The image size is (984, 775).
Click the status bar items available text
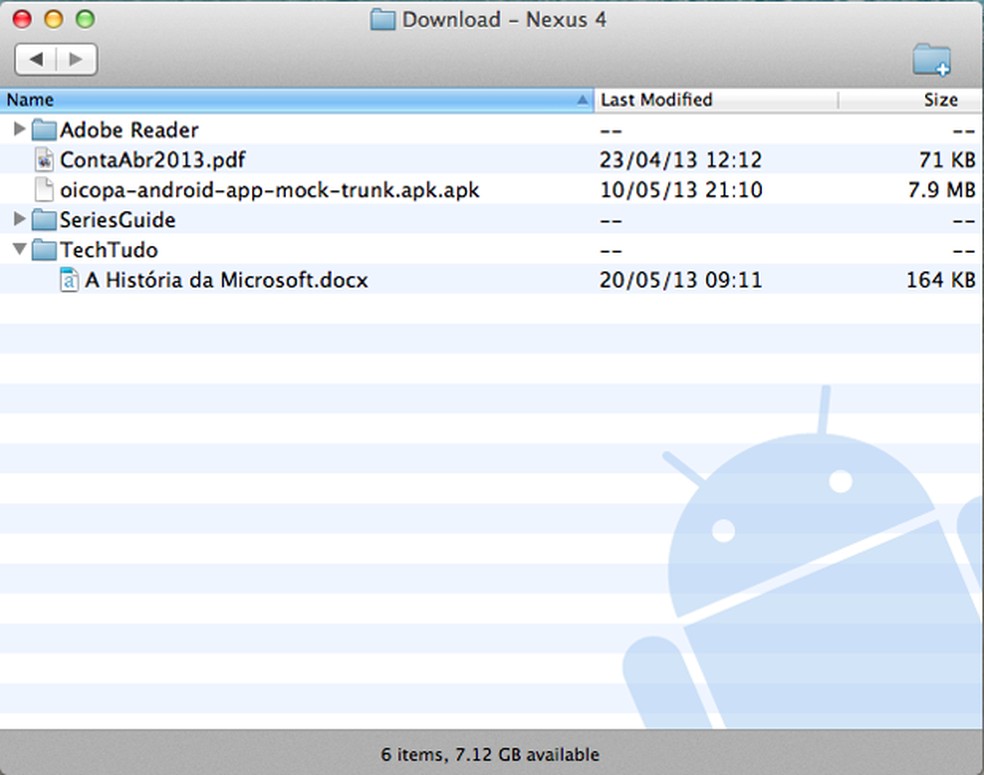pyautogui.click(x=490, y=754)
